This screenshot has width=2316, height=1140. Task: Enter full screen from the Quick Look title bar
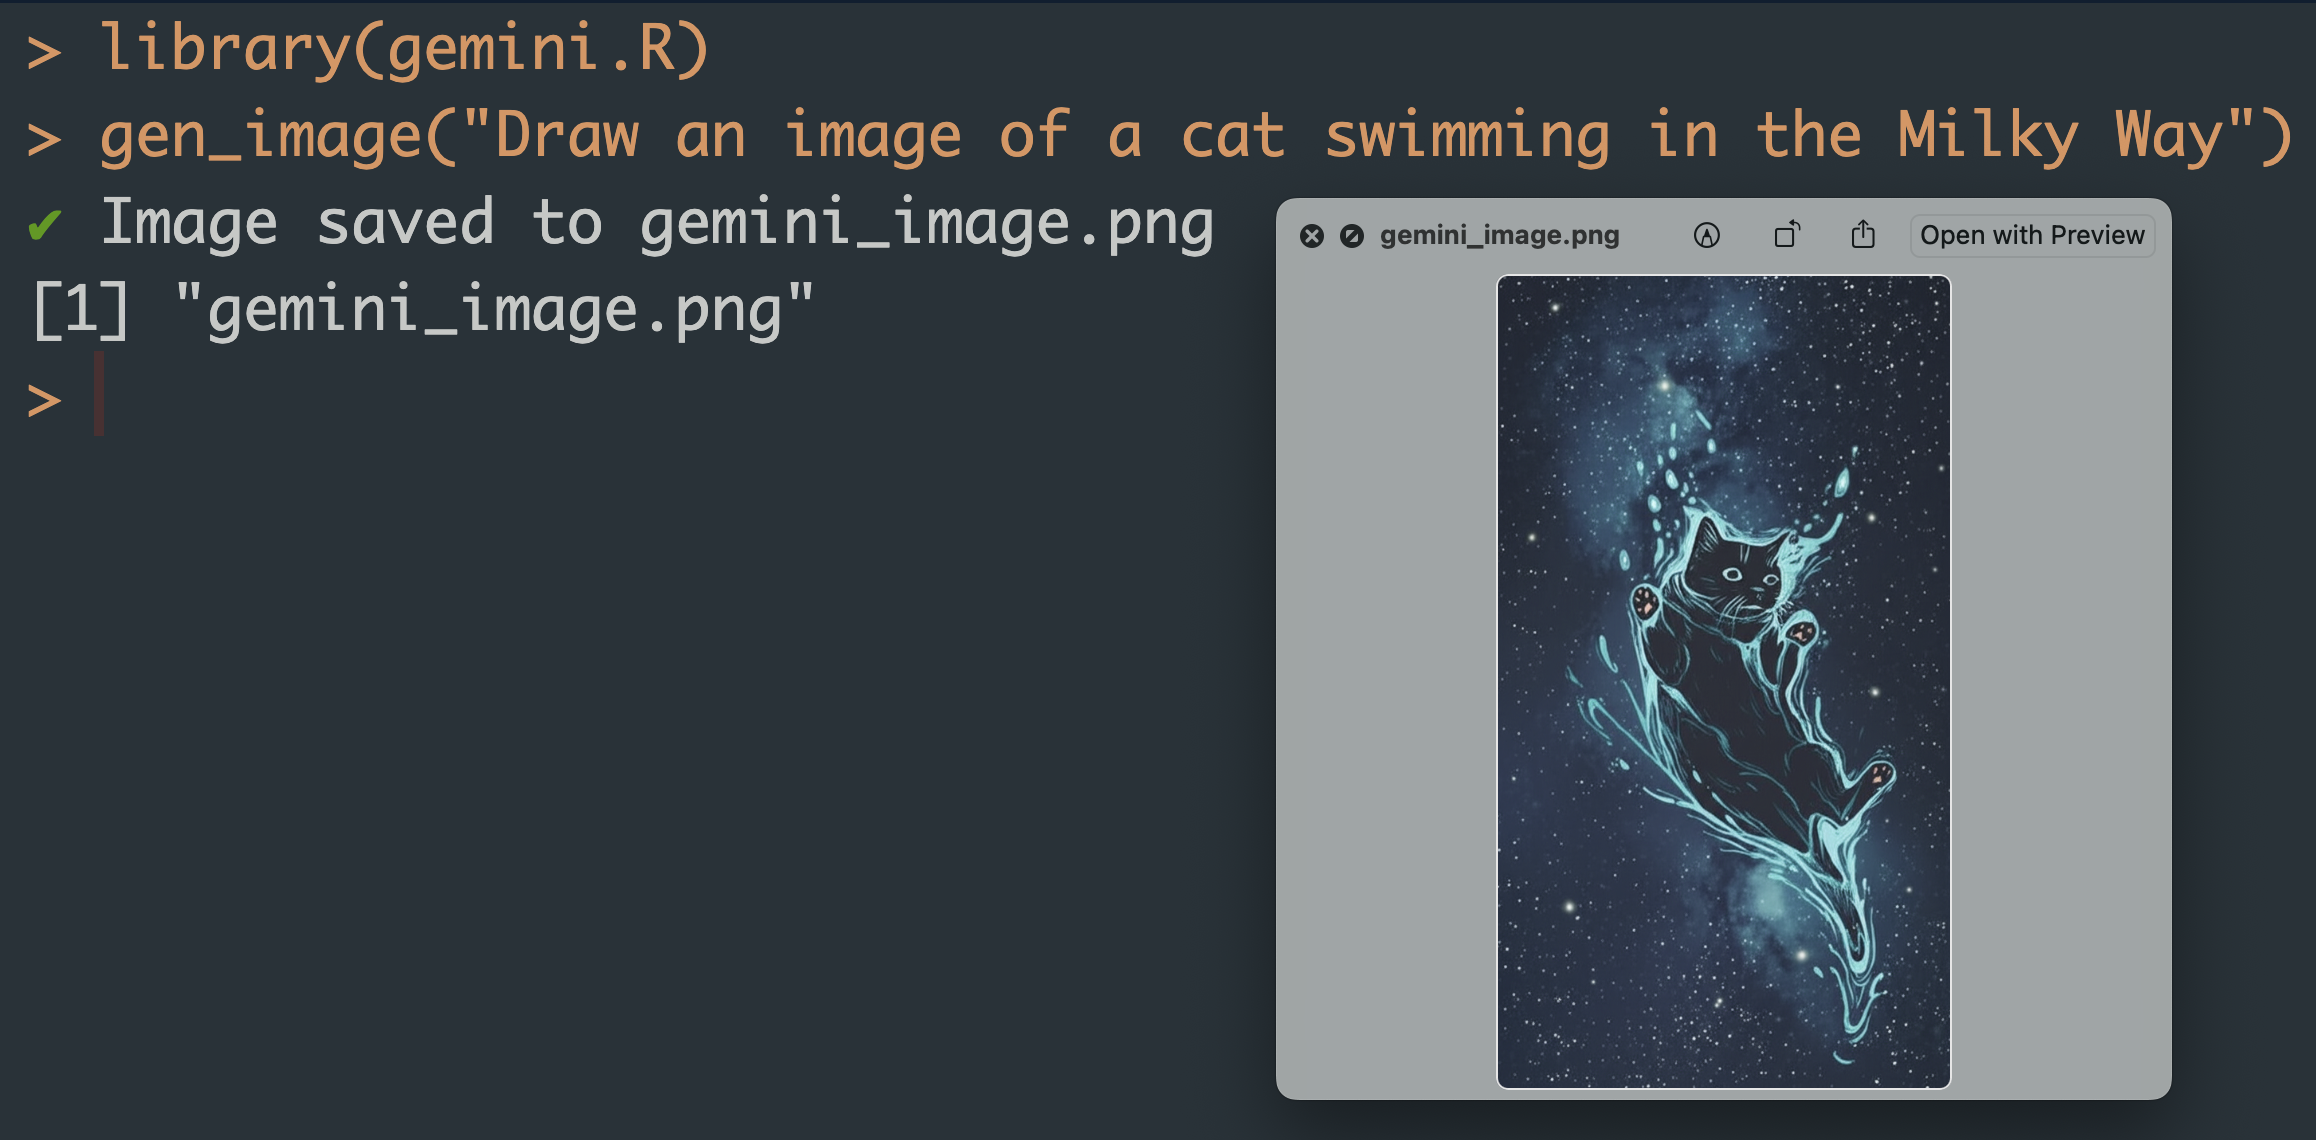click(x=1352, y=236)
